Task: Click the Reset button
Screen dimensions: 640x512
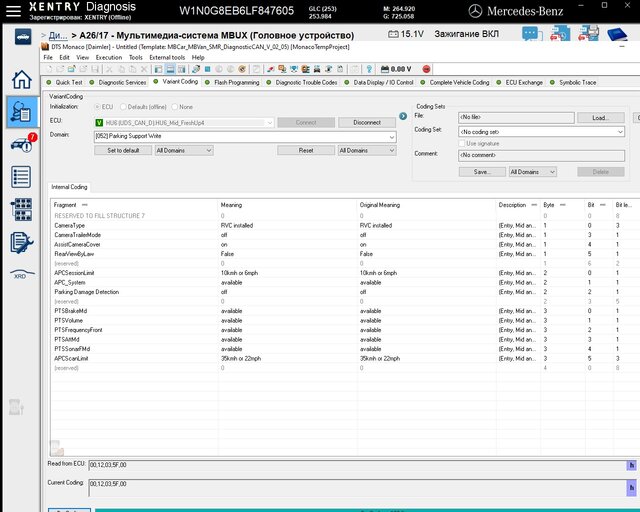Action: click(x=306, y=150)
